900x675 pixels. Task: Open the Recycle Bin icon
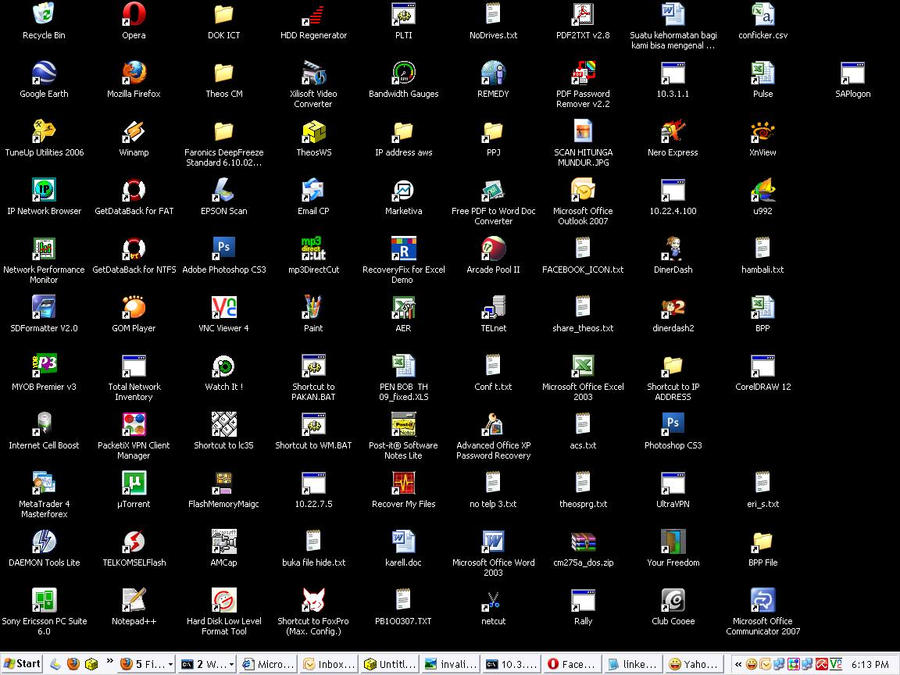[44, 14]
